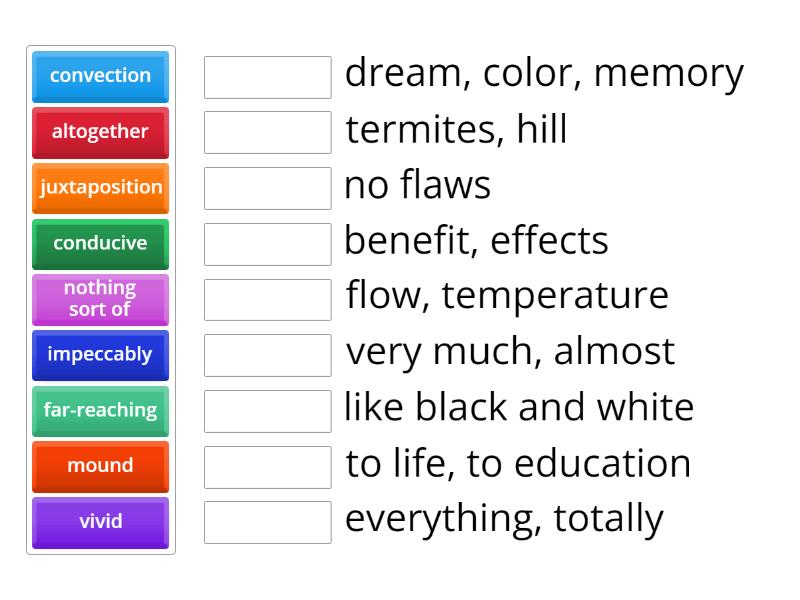Viewport: 800px width, 600px height.
Task: Select the empty box next to no flaws
Action: [266, 186]
